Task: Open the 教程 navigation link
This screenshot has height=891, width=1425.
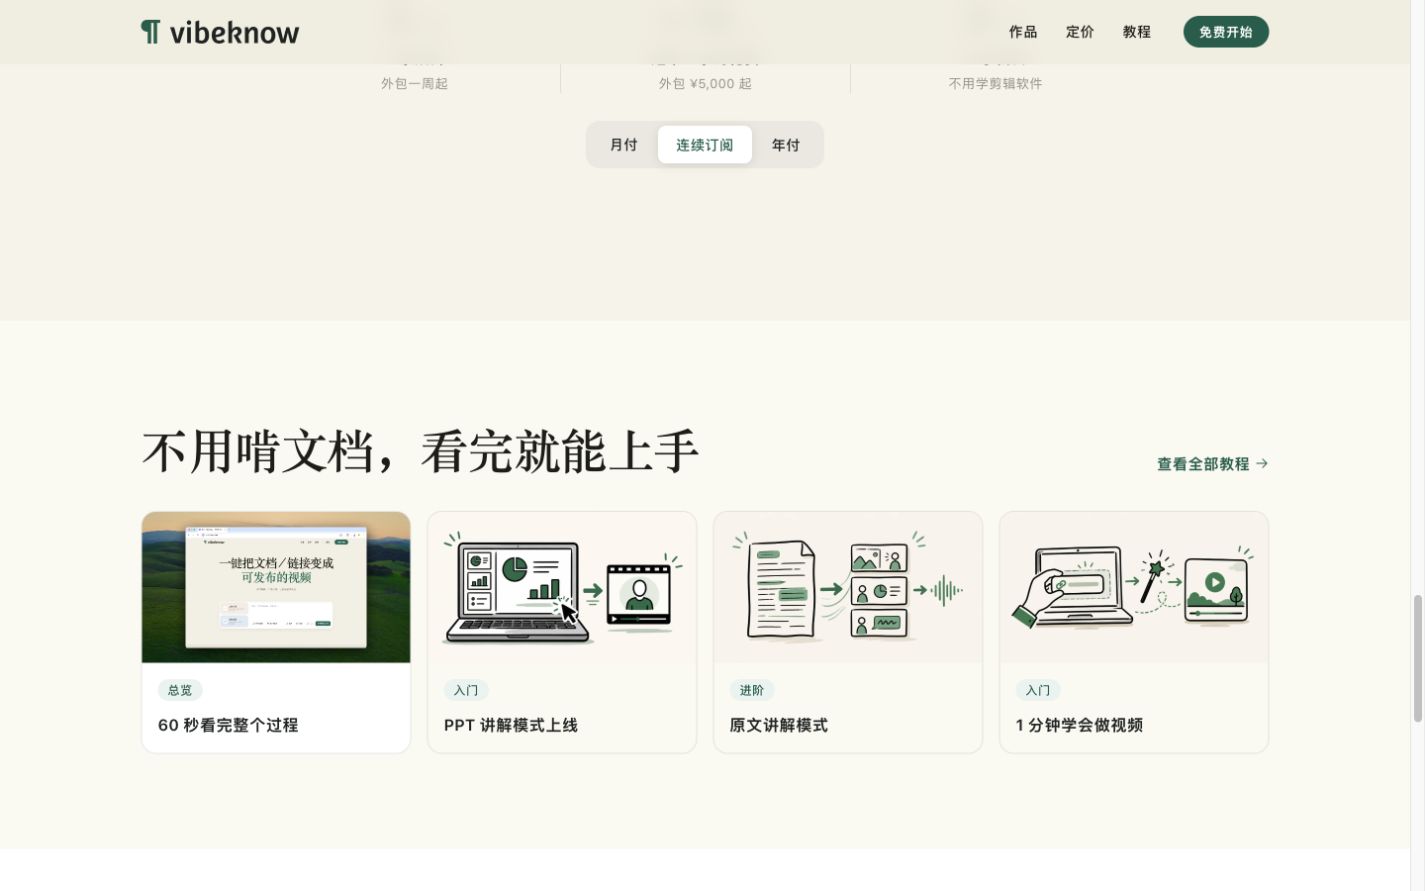Action: click(x=1137, y=32)
